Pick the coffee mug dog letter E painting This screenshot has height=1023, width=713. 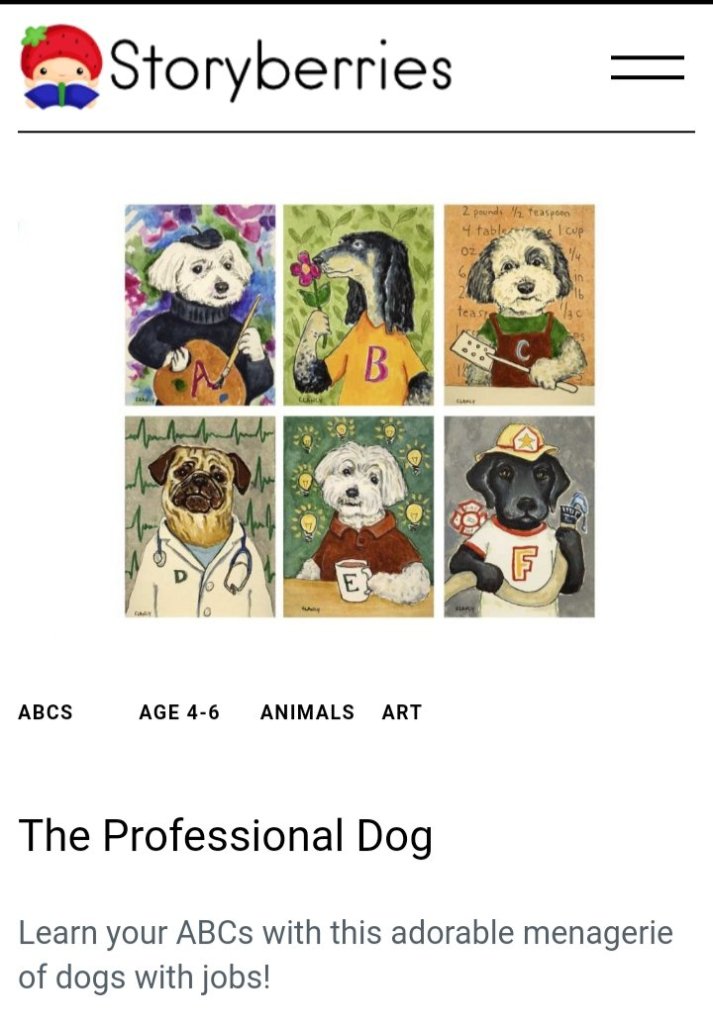[x=358, y=517]
